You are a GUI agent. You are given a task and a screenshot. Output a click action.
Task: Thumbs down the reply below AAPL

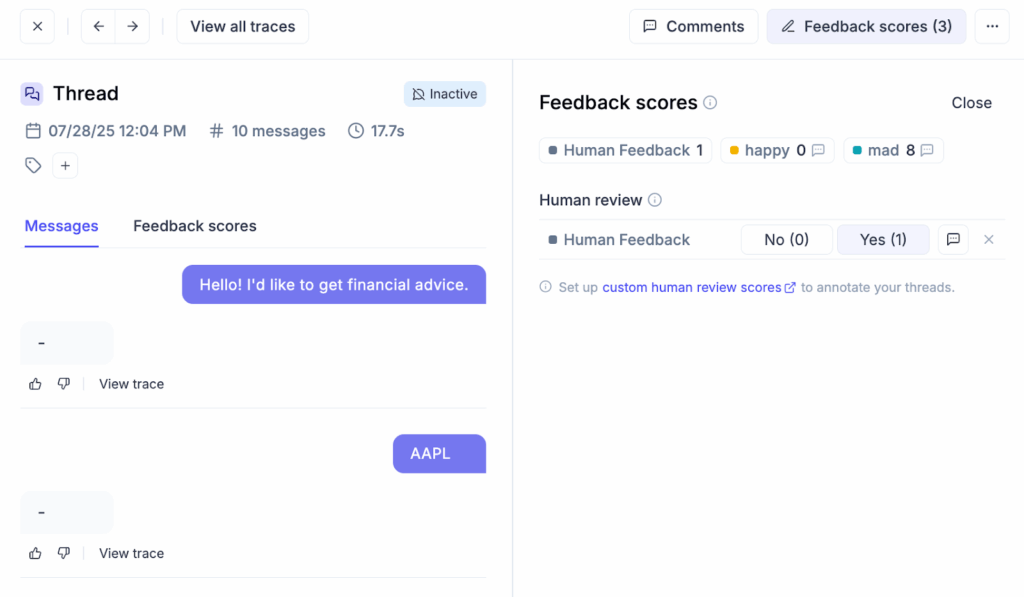click(x=64, y=553)
